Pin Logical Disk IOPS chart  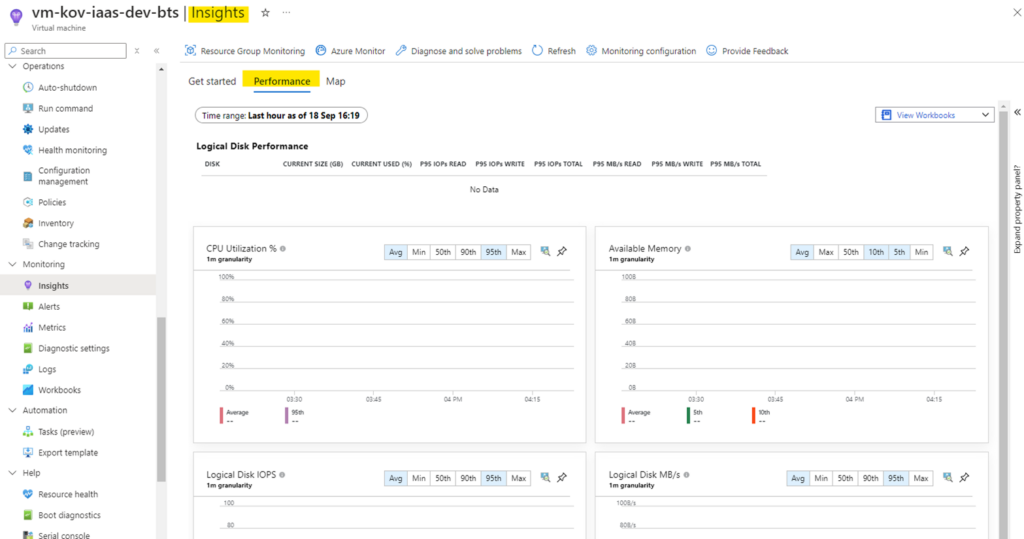[562, 478]
